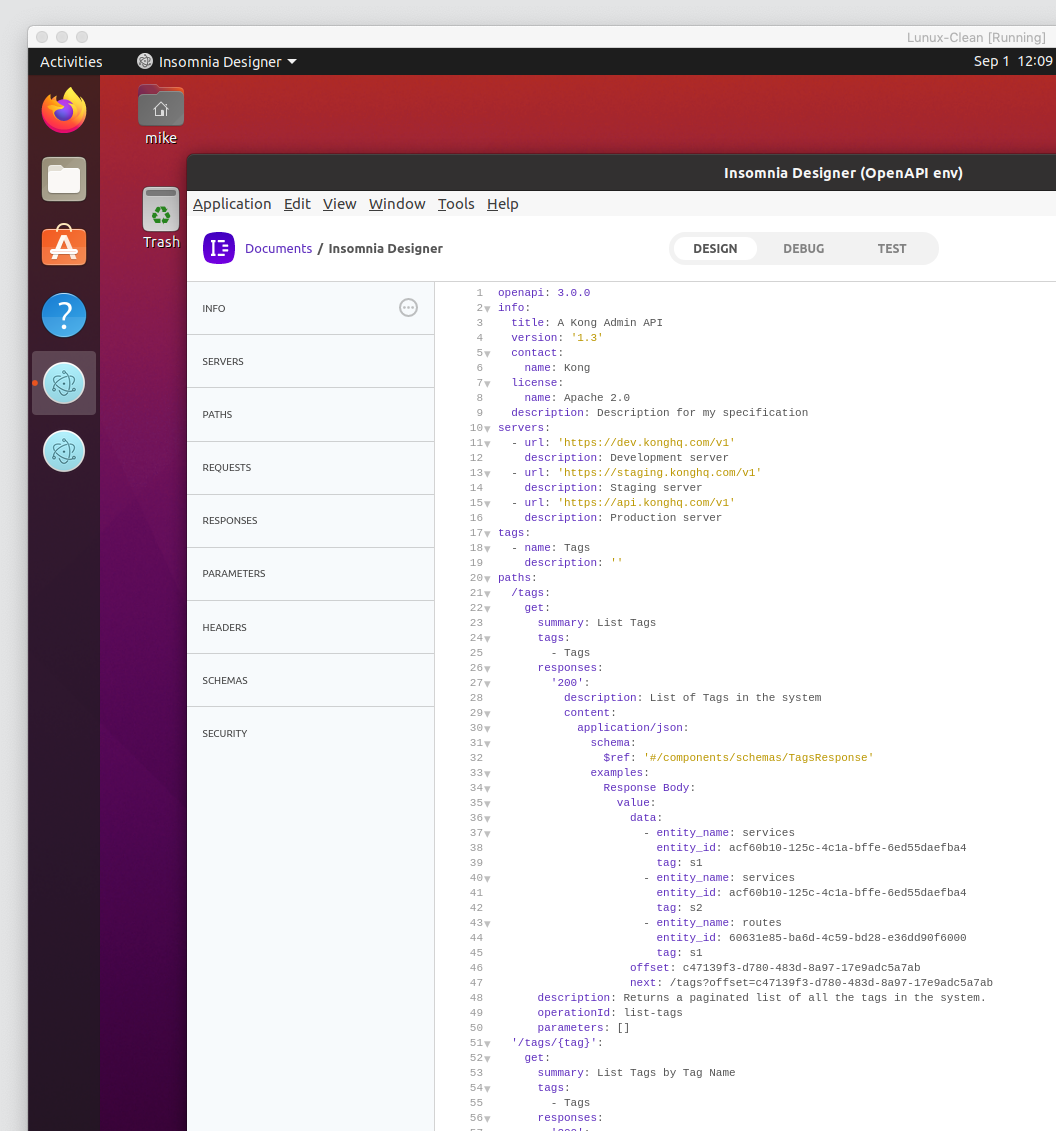Click the purple Insomnia Designer logo
The image size is (1056, 1131).
click(x=219, y=248)
